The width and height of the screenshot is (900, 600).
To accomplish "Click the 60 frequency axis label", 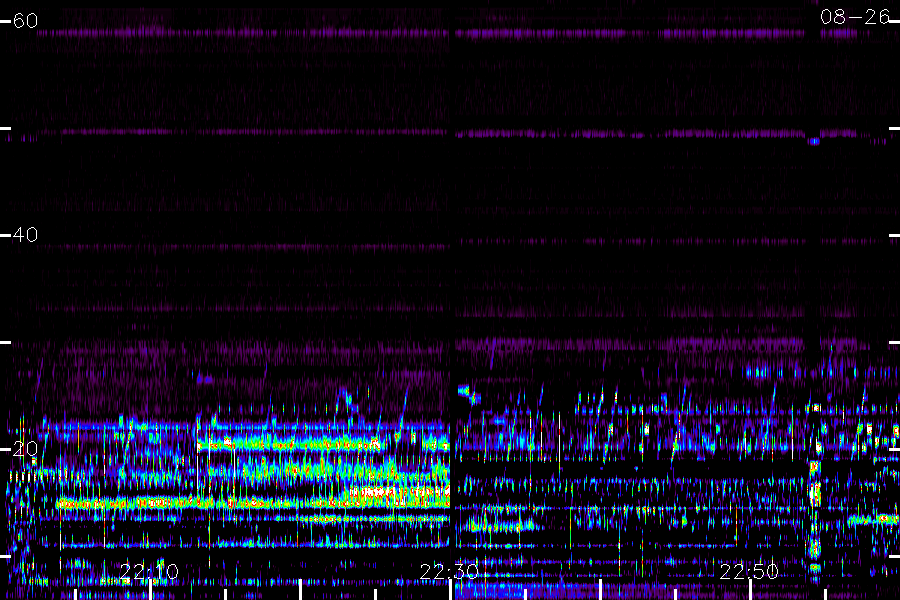I will [x=25, y=21].
